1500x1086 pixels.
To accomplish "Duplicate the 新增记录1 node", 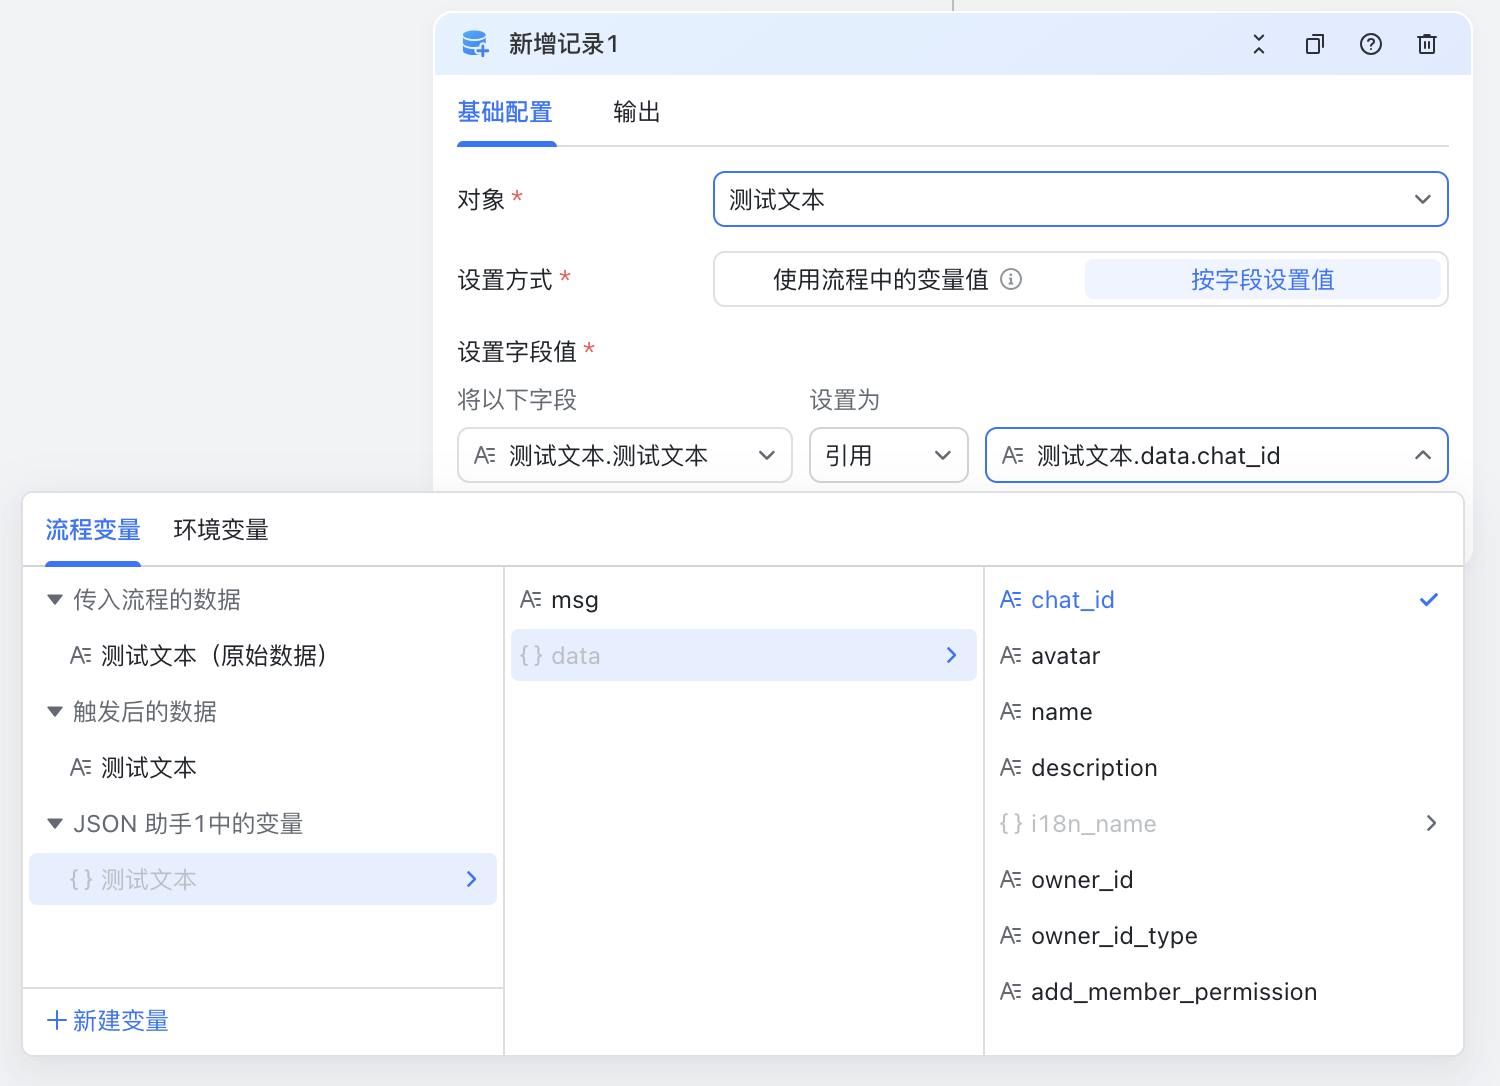I will point(1314,44).
